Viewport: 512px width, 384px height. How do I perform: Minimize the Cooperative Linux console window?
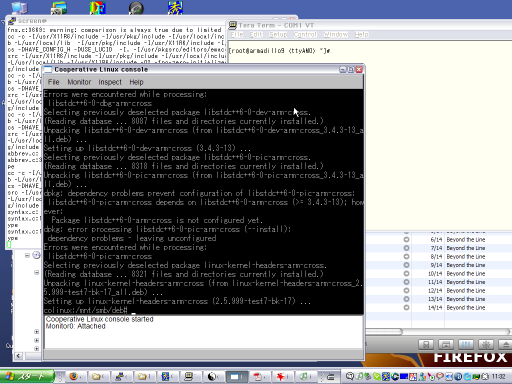[343, 69]
